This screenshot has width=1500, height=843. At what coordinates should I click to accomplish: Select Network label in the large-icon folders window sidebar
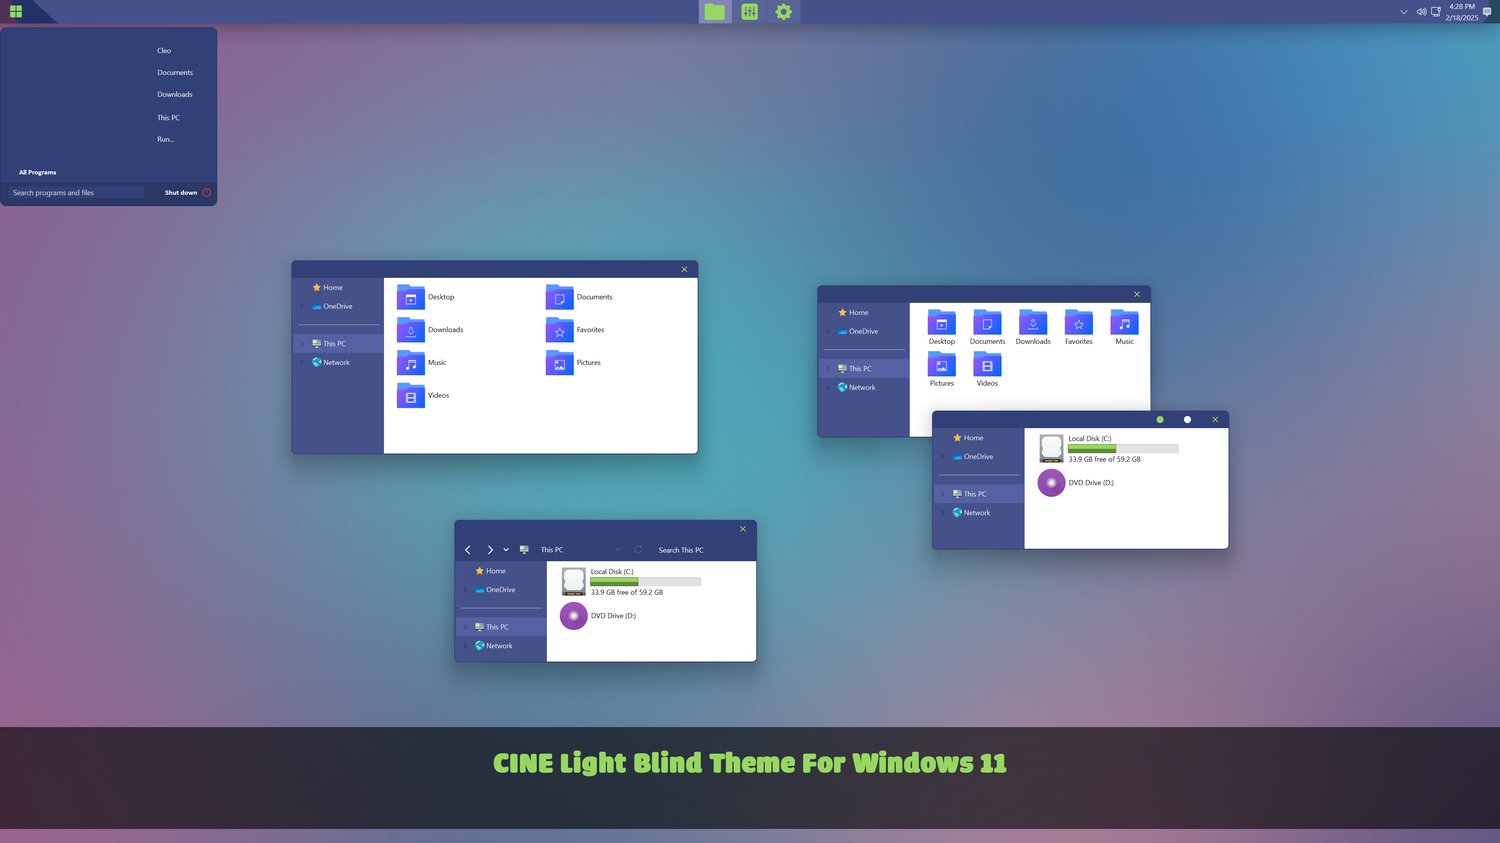coord(862,388)
